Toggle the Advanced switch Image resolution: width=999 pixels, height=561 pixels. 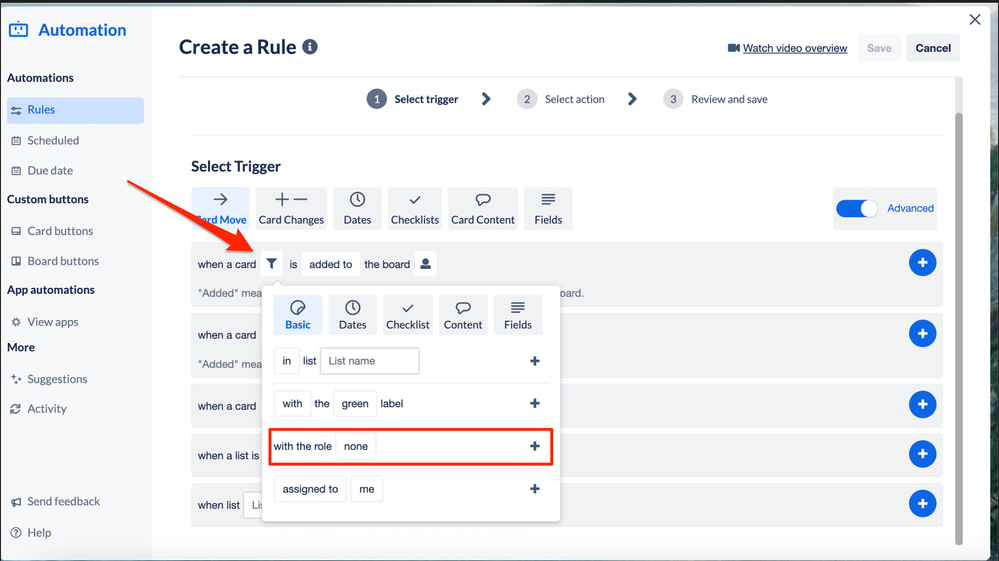(x=856, y=208)
